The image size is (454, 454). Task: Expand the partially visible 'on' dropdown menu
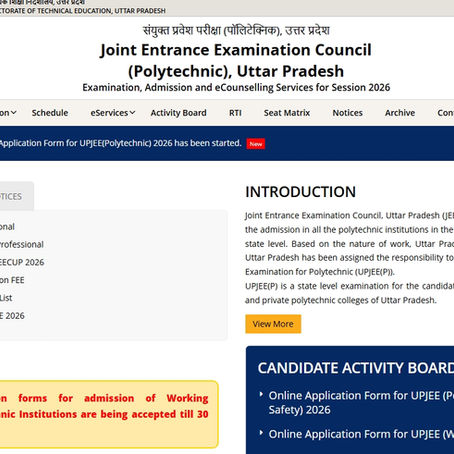pyautogui.click(x=8, y=113)
